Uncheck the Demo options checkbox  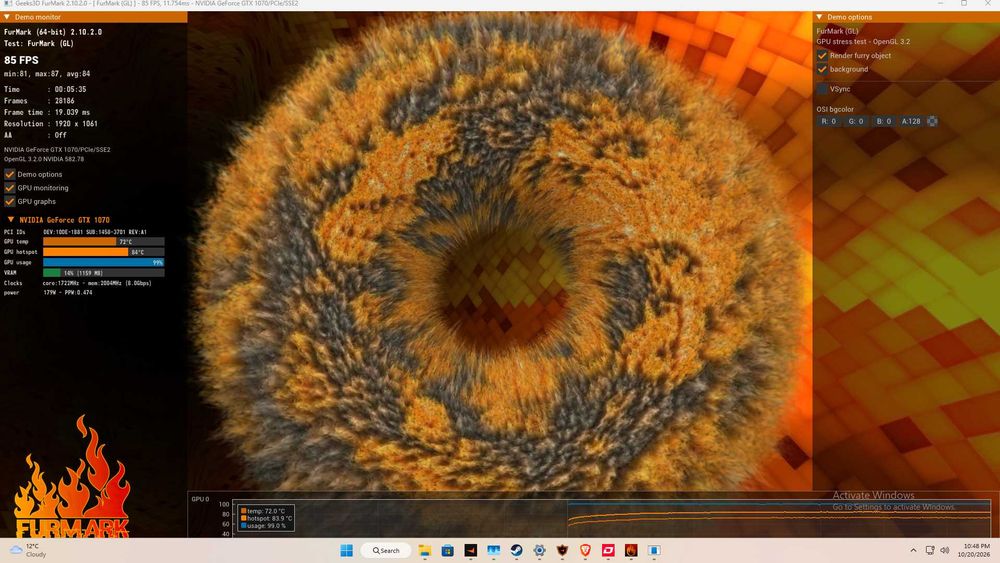pos(10,174)
